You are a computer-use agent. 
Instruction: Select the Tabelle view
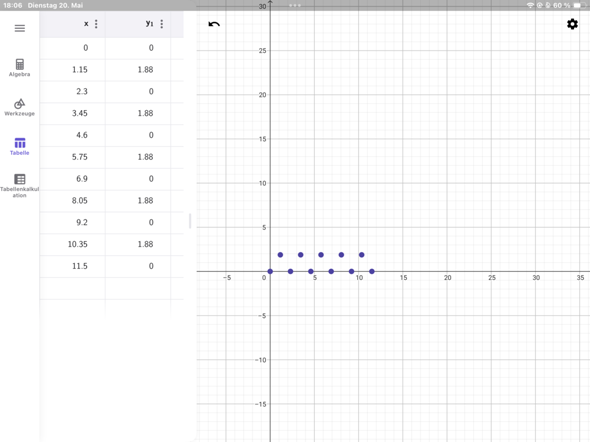(20, 146)
